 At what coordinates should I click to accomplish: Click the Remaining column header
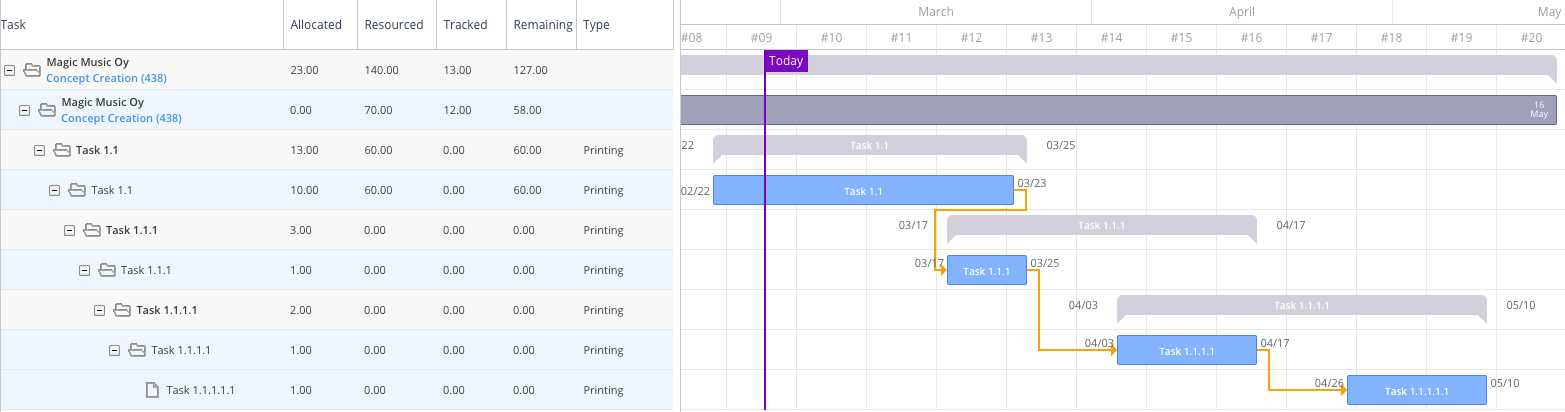point(542,25)
